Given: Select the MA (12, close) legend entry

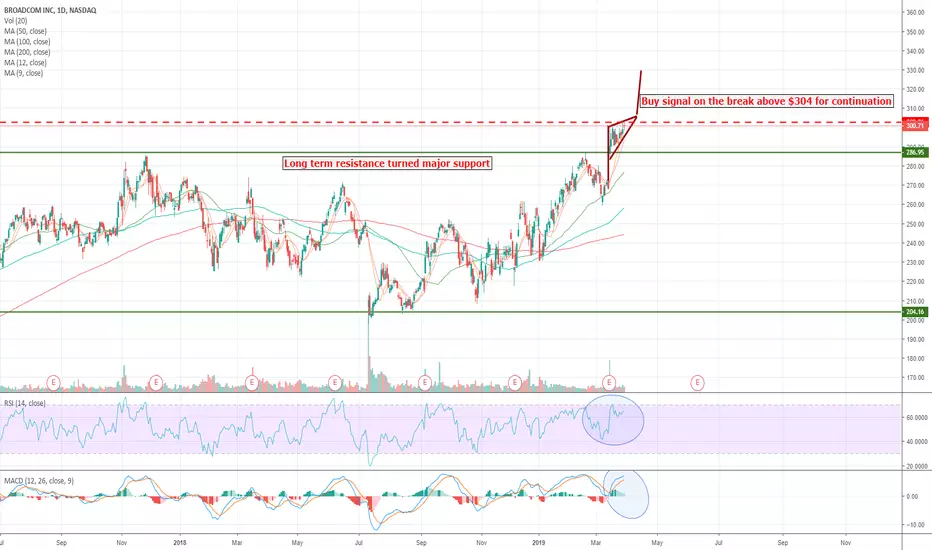Looking at the screenshot, I should pos(25,62).
